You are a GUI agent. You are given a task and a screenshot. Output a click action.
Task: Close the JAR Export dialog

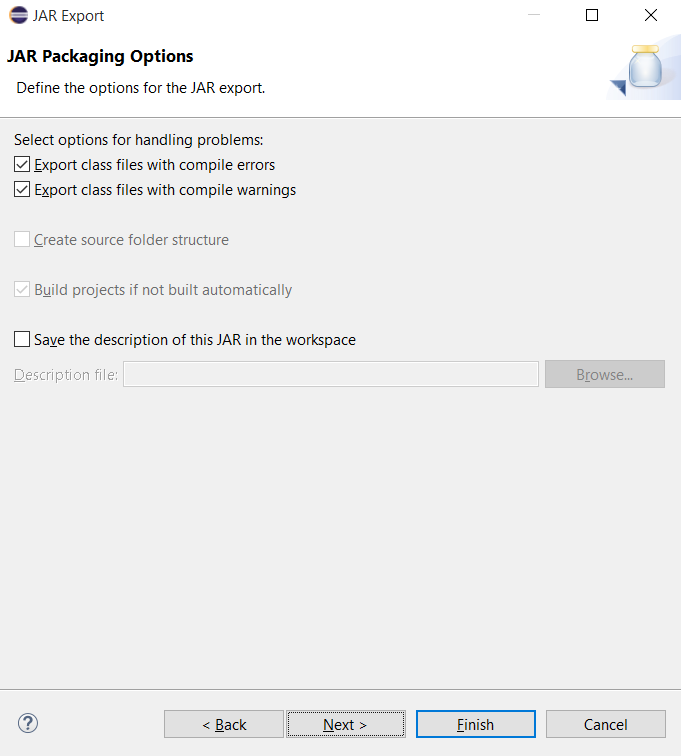click(651, 16)
